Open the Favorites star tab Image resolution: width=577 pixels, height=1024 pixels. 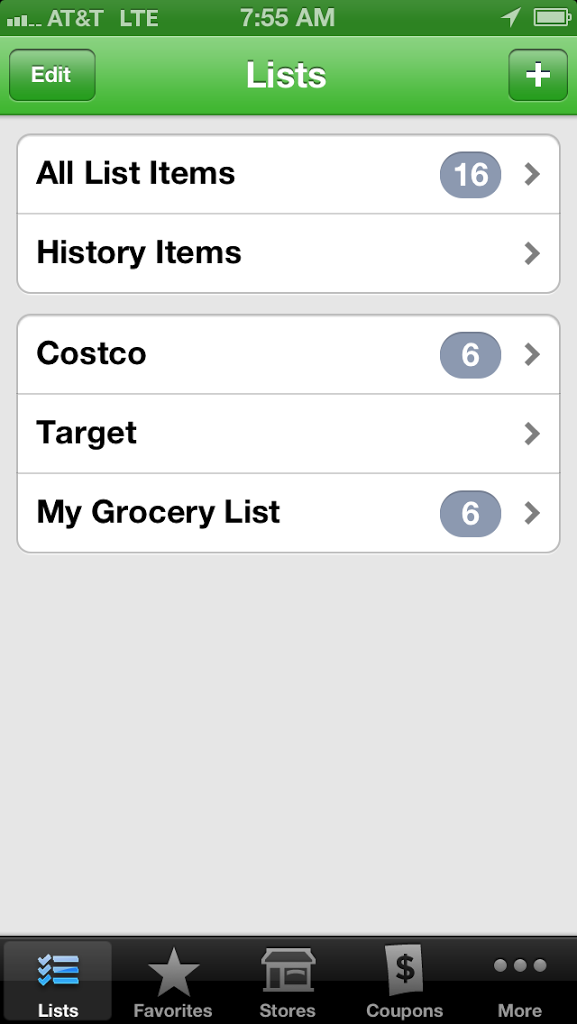click(173, 982)
